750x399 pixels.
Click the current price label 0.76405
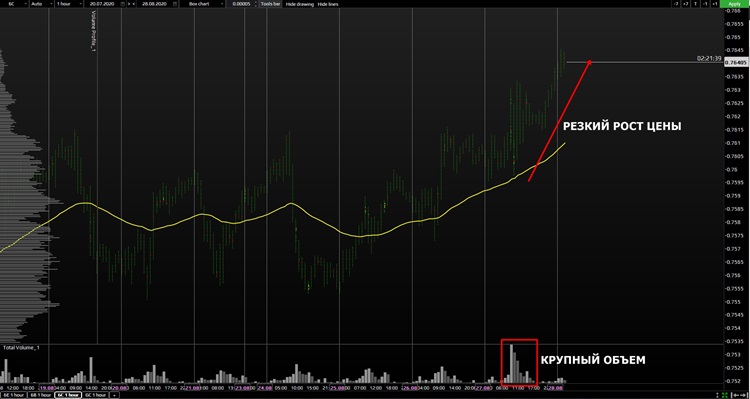(x=736, y=63)
